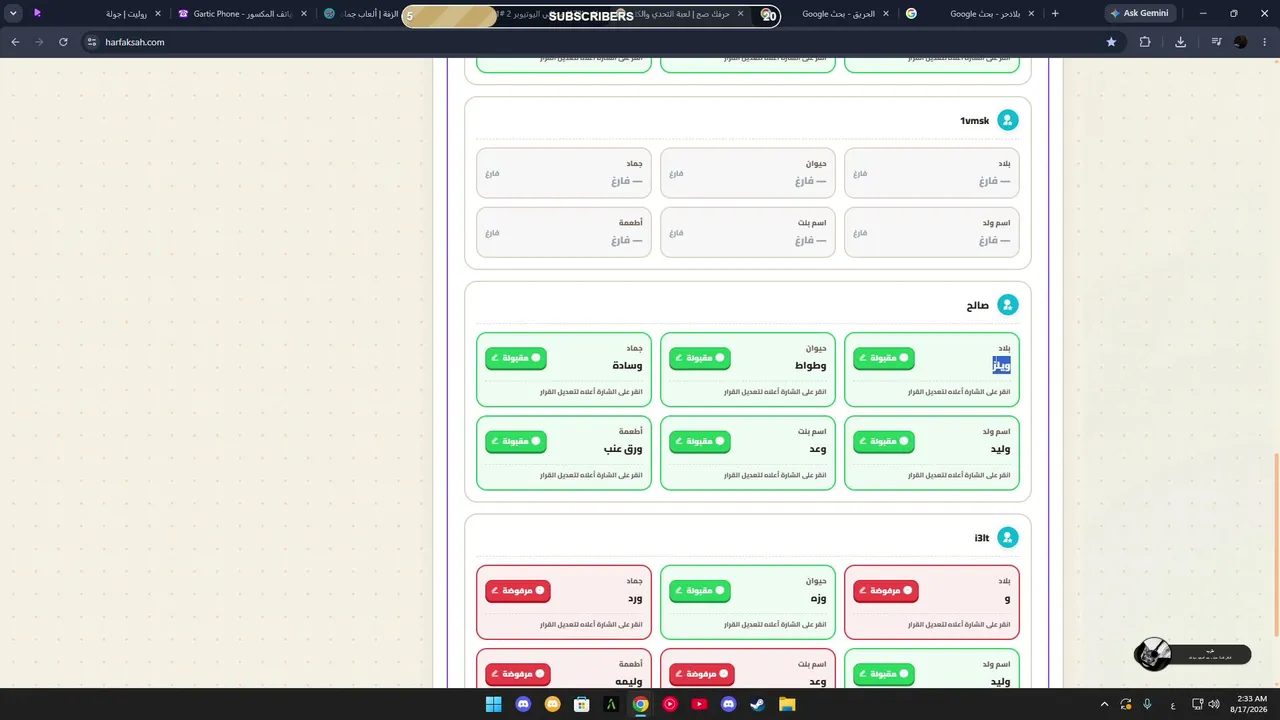
Task: View site information icon beside the URL
Action: 92,42
